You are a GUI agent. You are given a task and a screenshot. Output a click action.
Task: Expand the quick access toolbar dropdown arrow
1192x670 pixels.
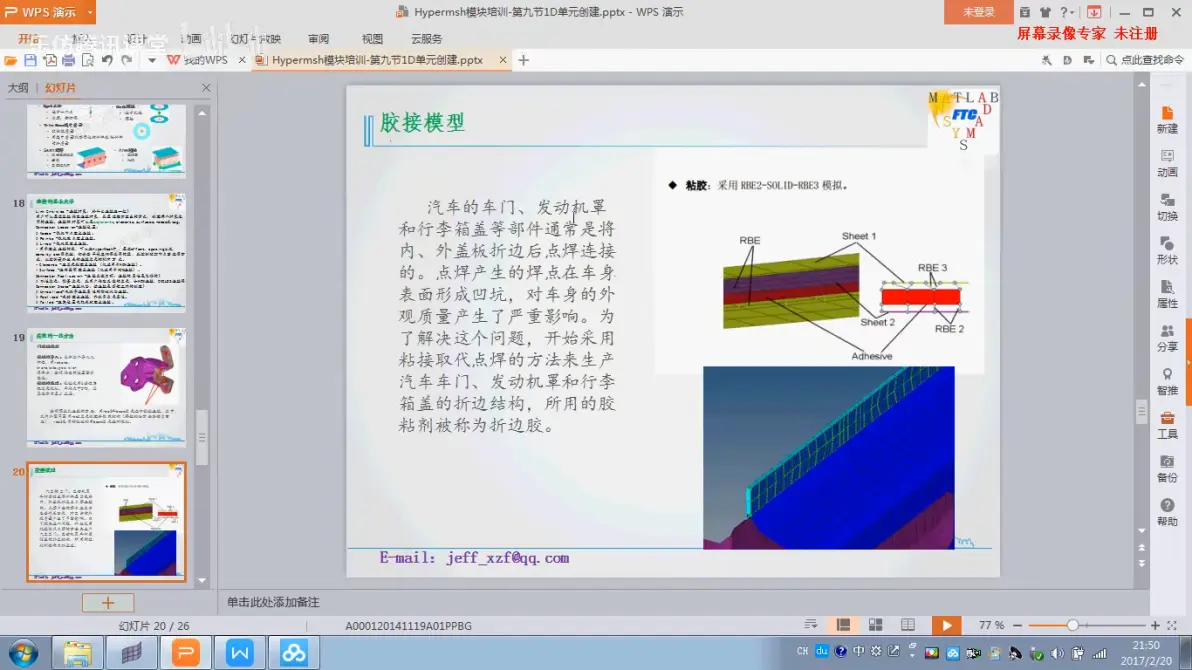(x=152, y=60)
